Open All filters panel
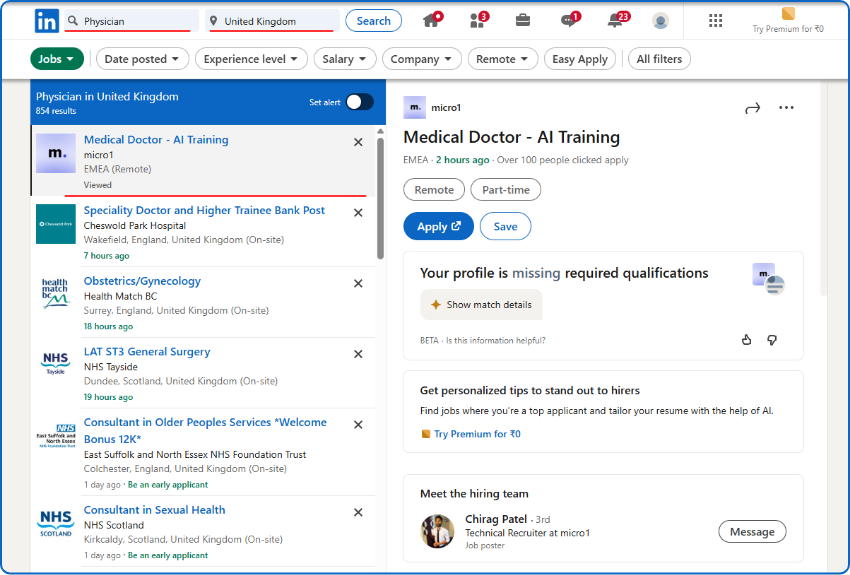850x575 pixels. (659, 59)
